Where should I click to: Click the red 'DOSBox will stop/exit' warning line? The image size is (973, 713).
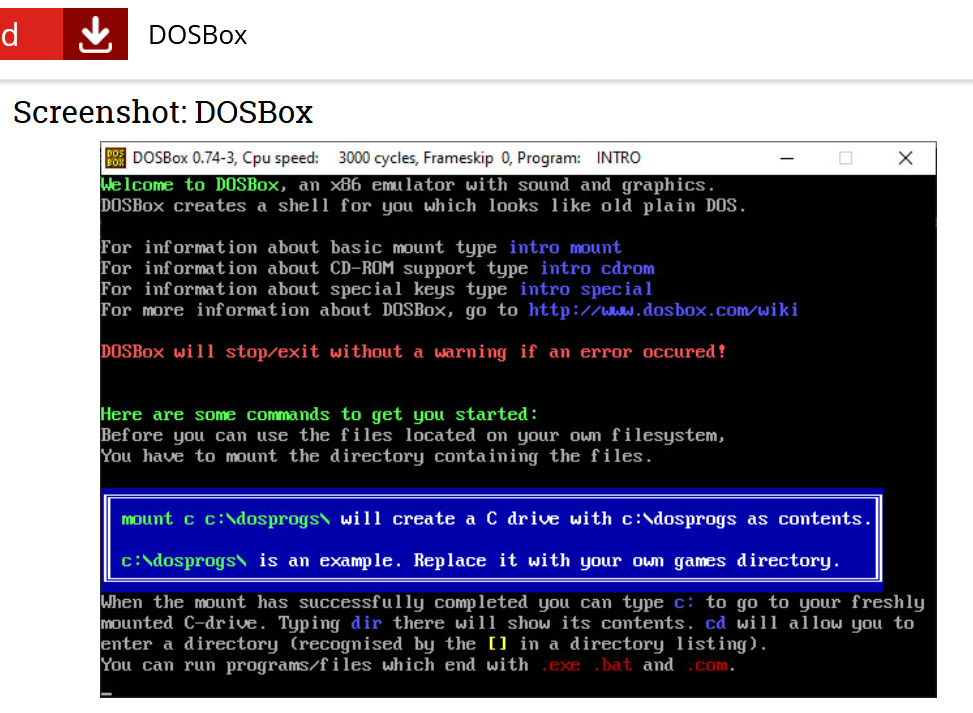[x=413, y=352]
